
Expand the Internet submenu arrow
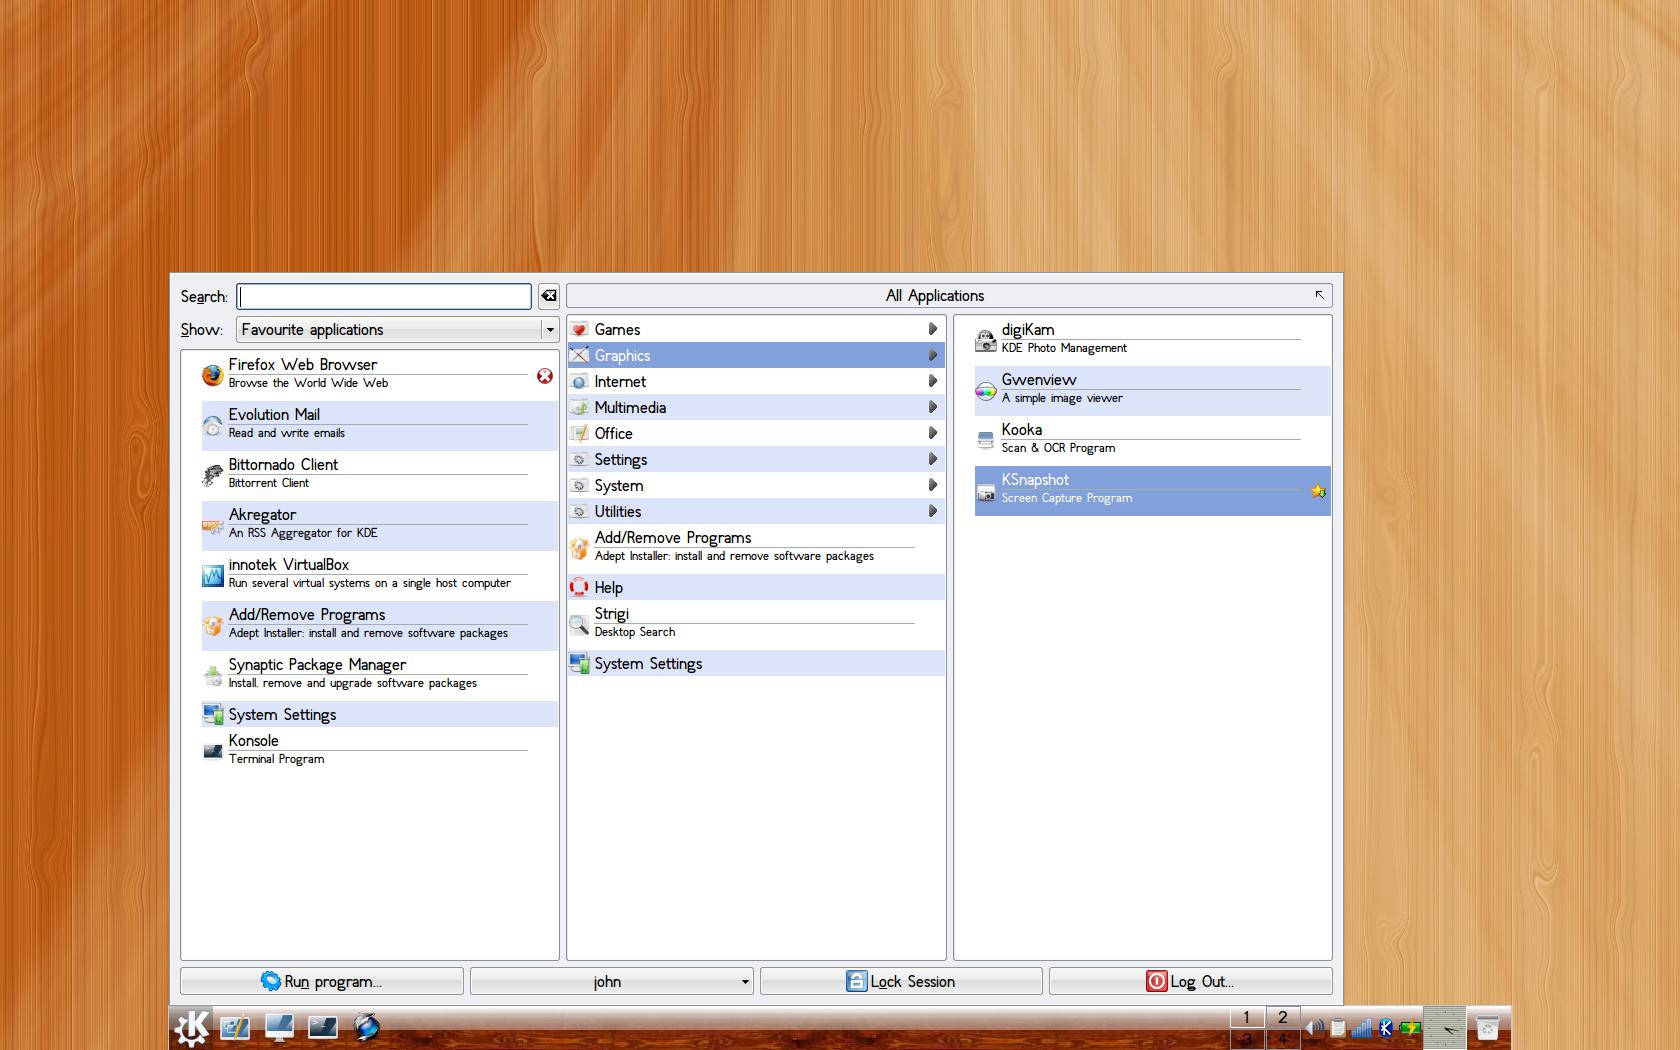pos(932,381)
